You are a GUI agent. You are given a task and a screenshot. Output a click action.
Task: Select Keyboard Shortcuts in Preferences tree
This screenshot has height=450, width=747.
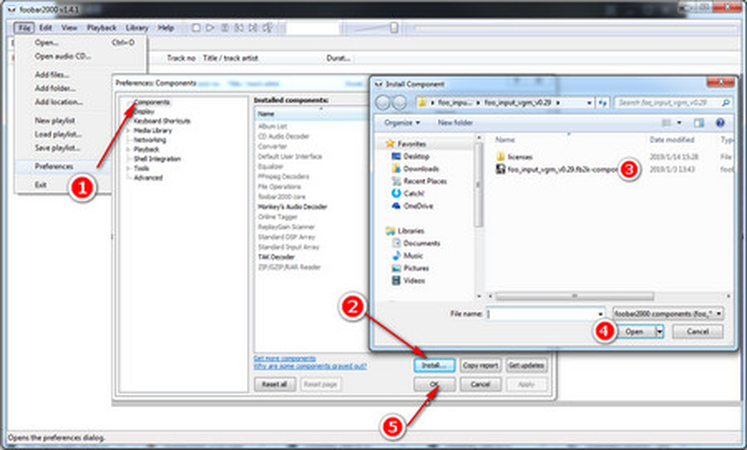162,121
